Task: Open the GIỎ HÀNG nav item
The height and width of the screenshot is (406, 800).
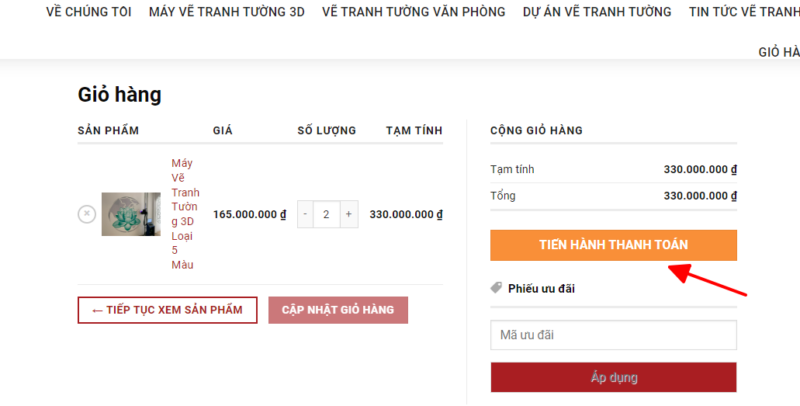Action: point(779,52)
